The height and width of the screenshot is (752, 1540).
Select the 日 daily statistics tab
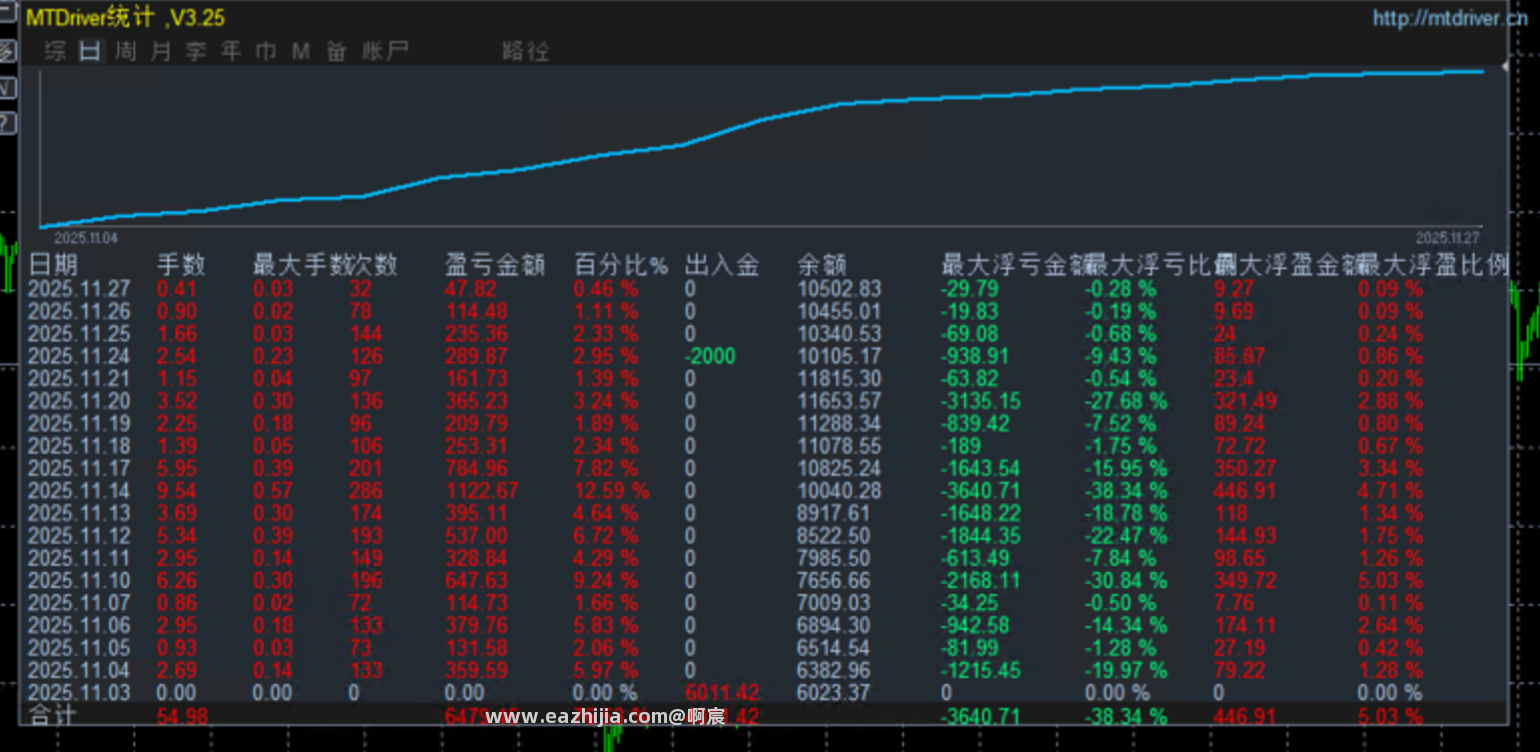[x=90, y=51]
